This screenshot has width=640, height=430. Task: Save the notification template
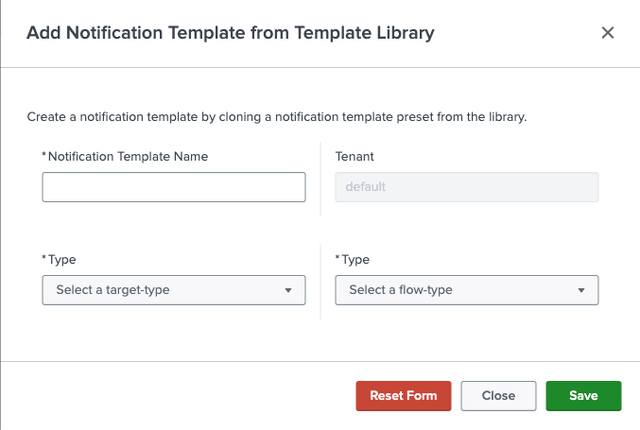[x=583, y=396]
